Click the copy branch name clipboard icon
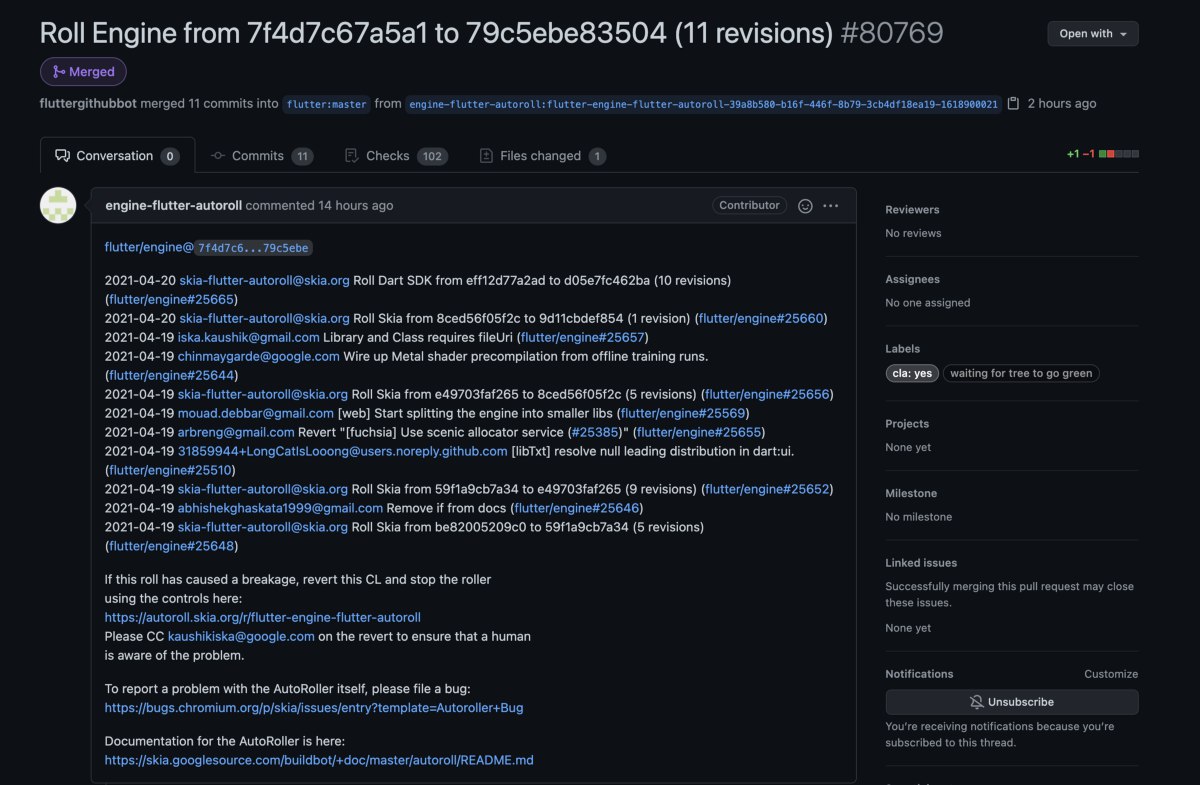 point(1013,103)
